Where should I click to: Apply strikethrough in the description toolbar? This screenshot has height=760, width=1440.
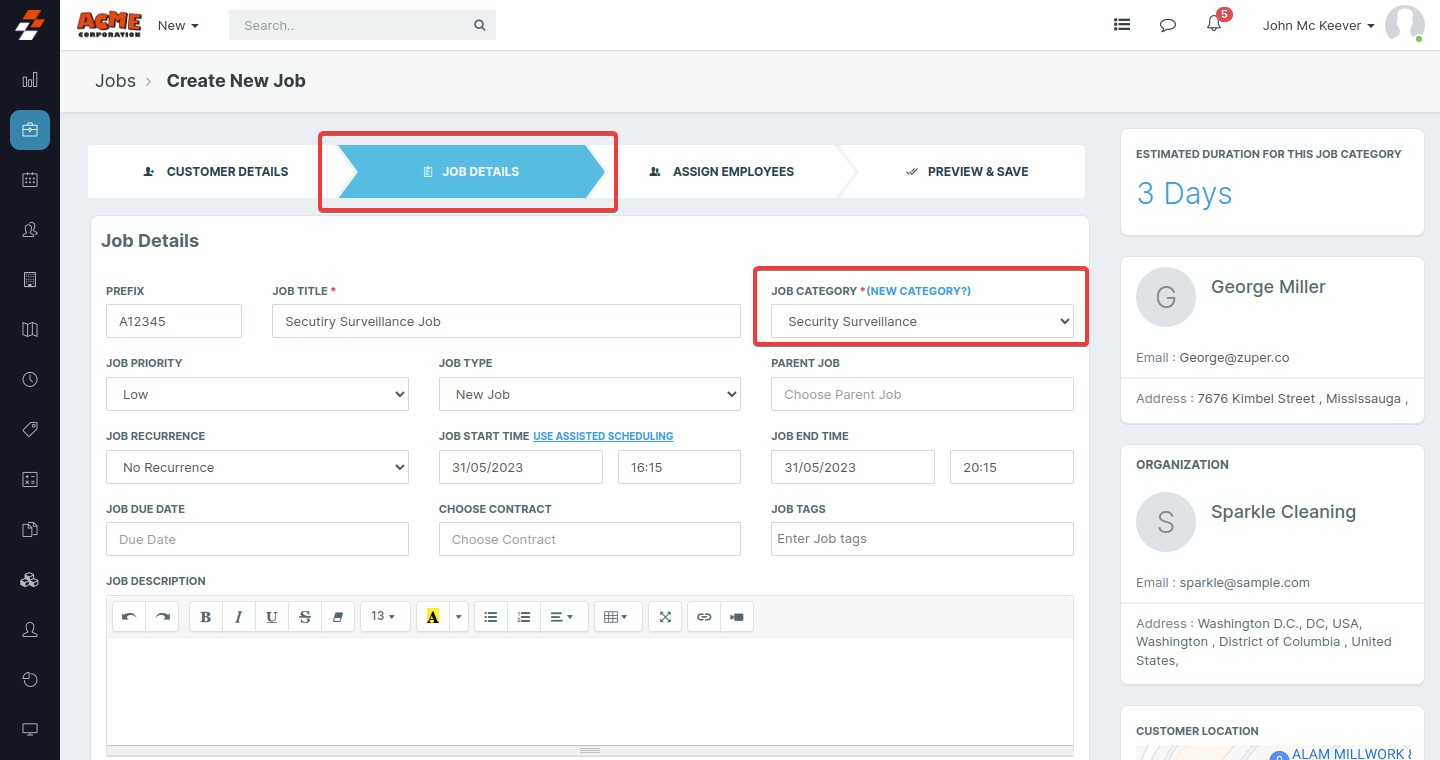305,617
